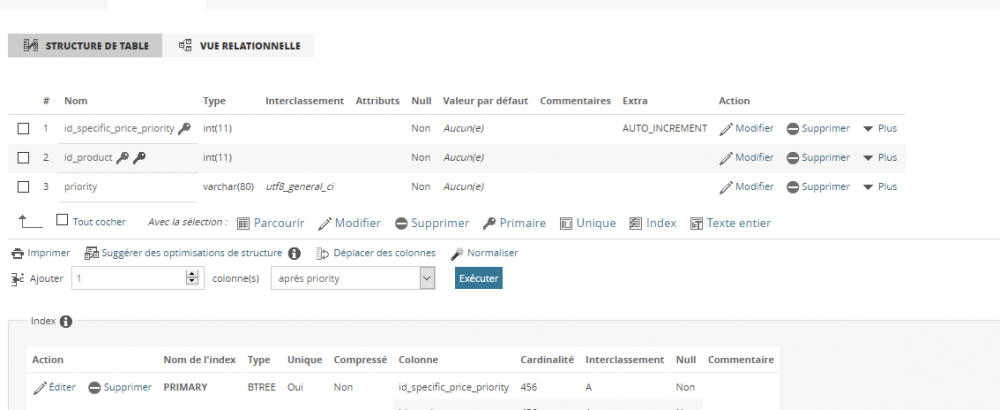
Task: Click the '456' cardinality cell
Action: (x=529, y=388)
